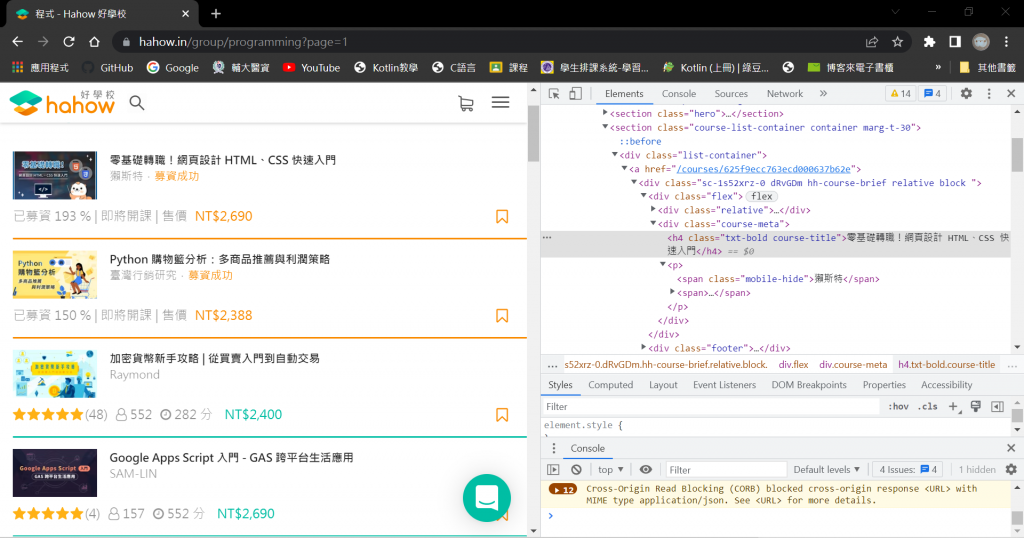Image resolution: width=1024 pixels, height=538 pixels.
Task: Show more DevTools tabs chevron
Action: coord(823,94)
